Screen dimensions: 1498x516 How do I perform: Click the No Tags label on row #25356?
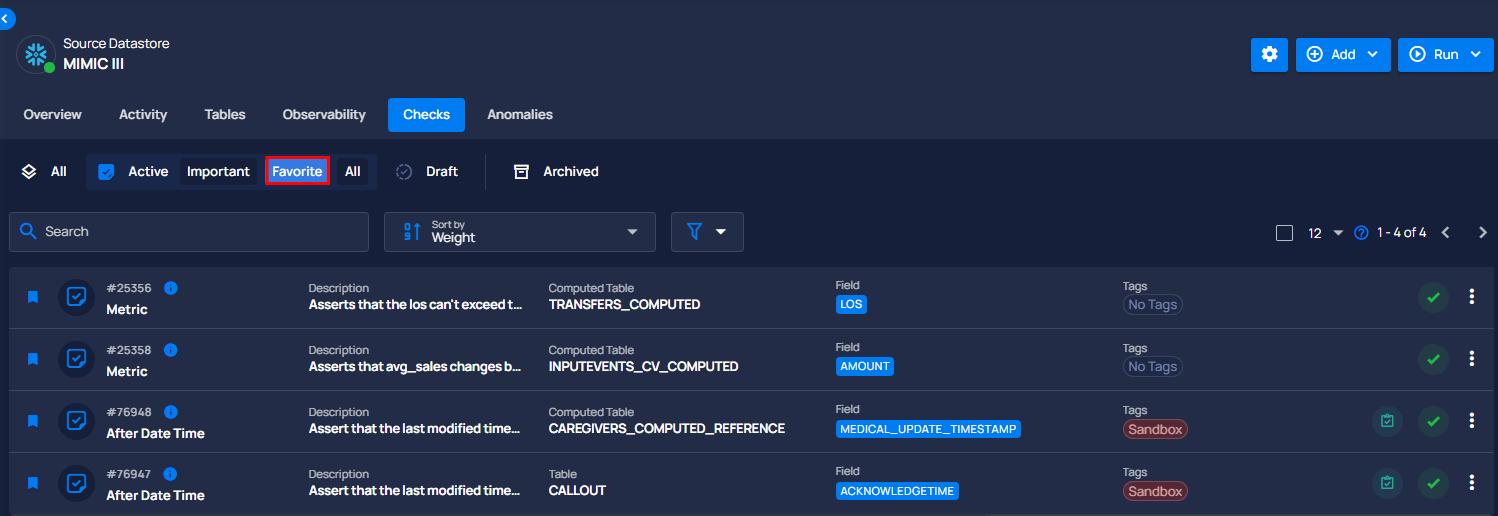tap(1152, 304)
